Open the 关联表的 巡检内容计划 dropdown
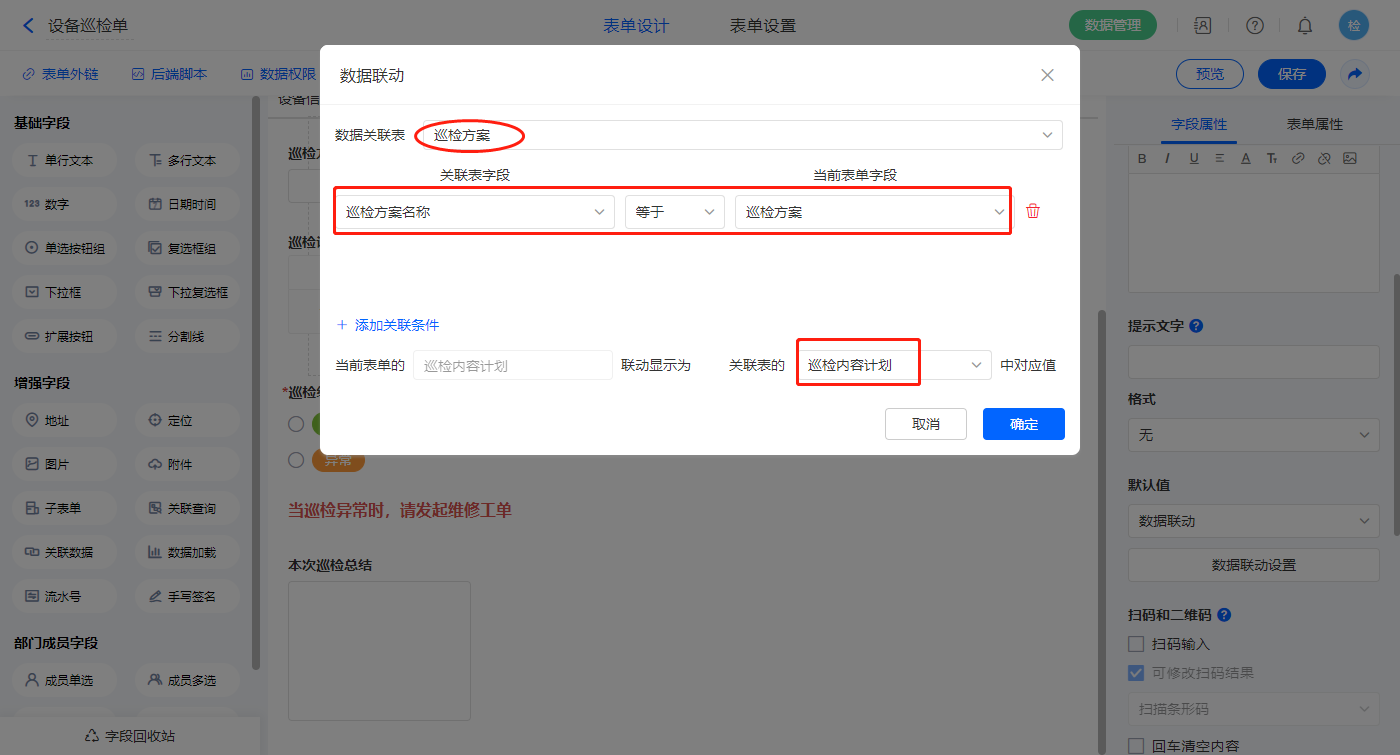Image resolution: width=1400 pixels, height=755 pixels. [x=893, y=366]
